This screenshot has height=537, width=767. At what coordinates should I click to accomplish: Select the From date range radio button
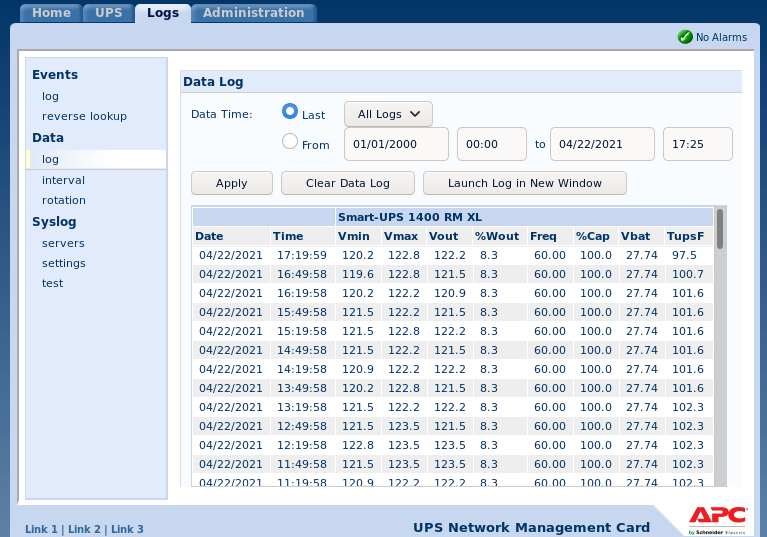[290, 142]
